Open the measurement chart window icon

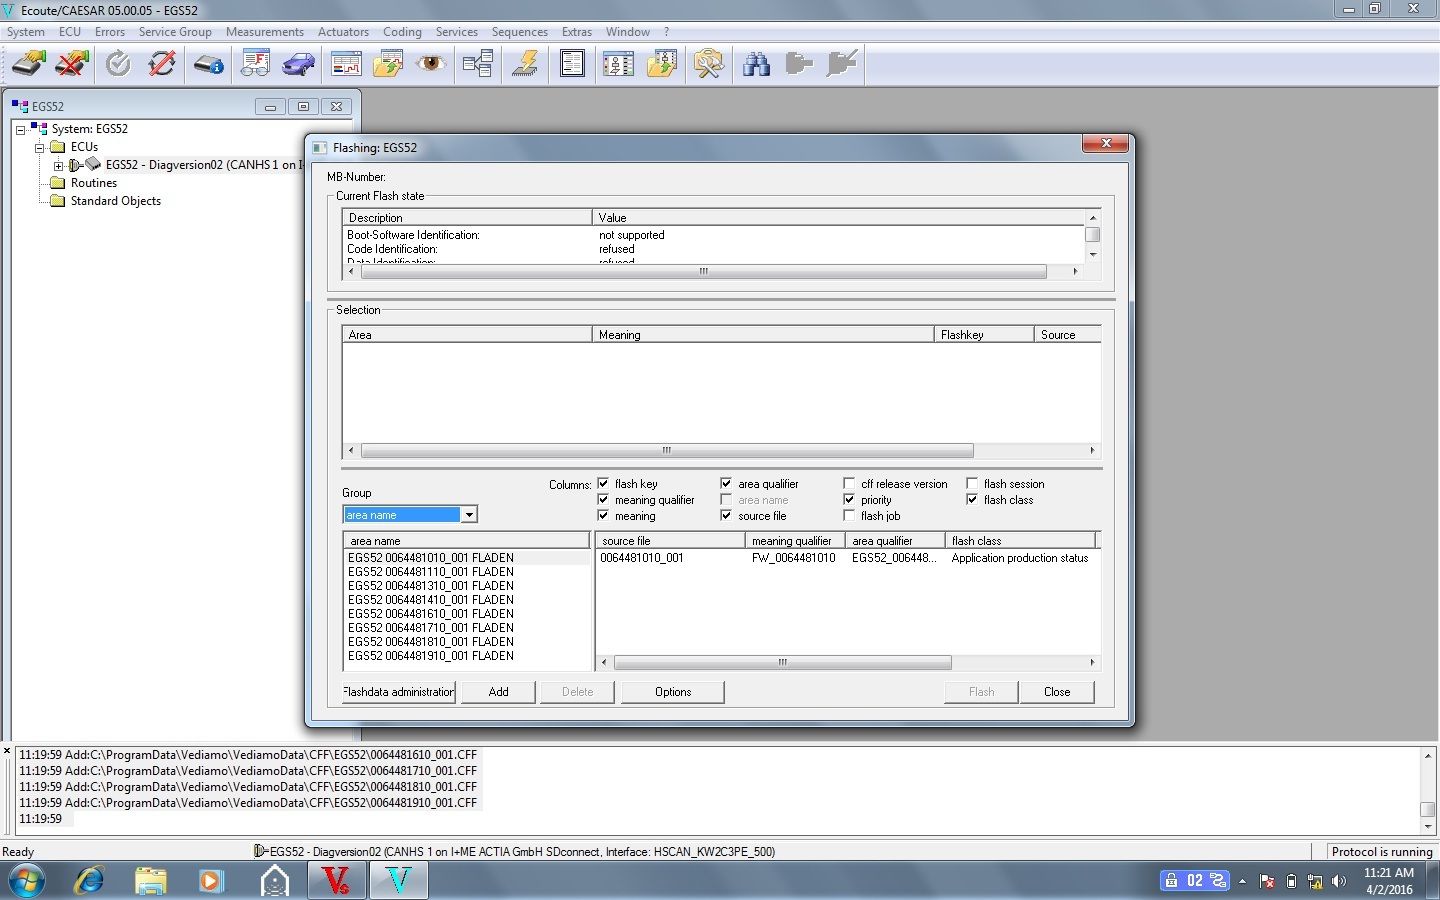click(x=346, y=65)
